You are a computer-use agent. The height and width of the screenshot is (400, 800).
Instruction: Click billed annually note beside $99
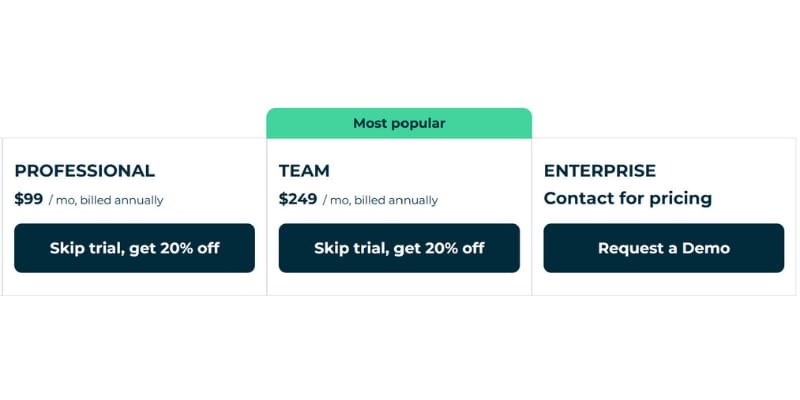click(106, 200)
